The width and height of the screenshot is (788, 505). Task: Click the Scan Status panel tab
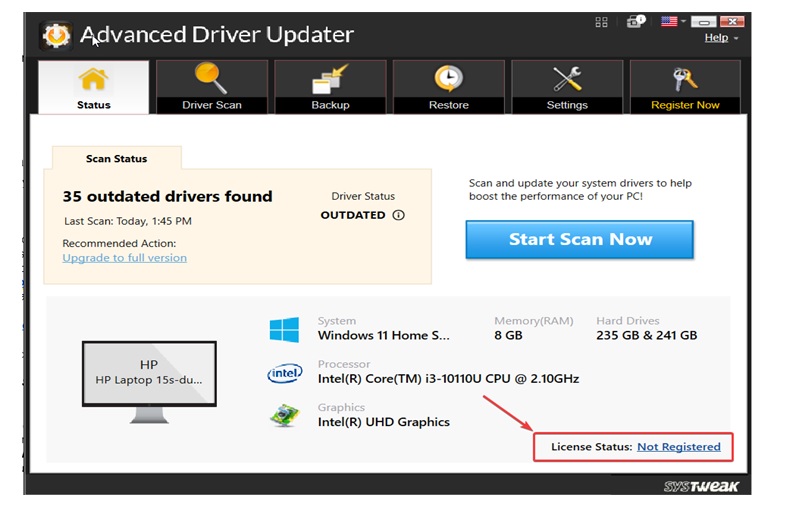(117, 158)
